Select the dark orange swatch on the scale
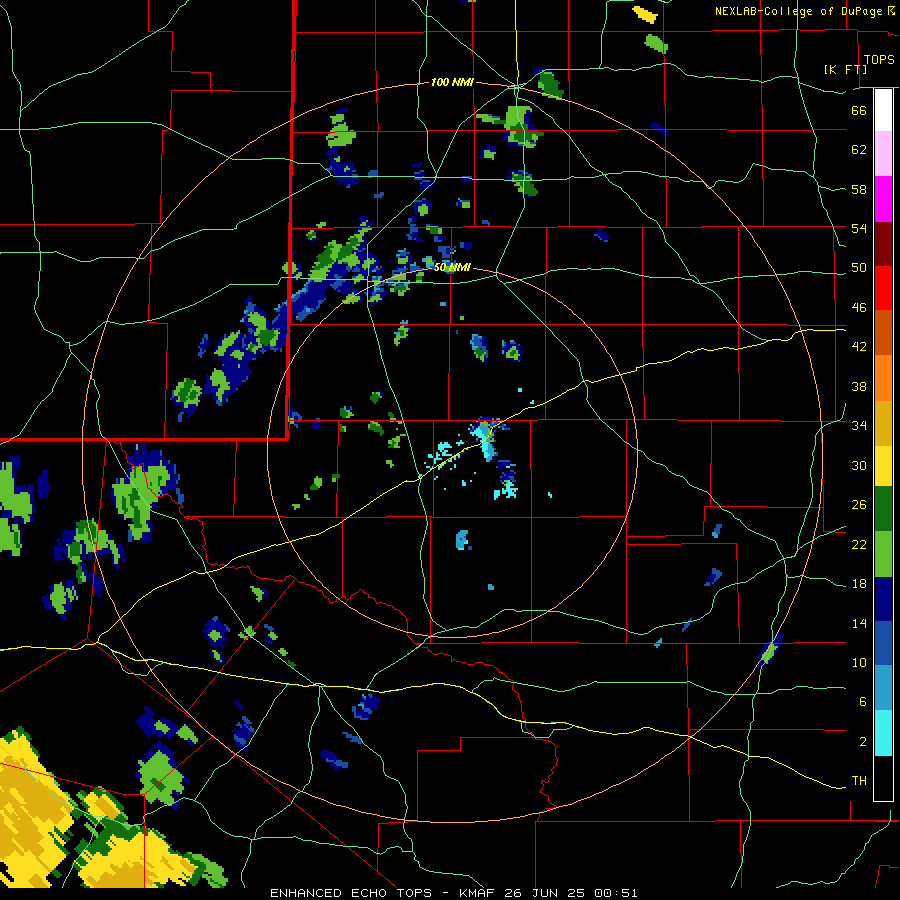This screenshot has height=900, width=900. (883, 332)
